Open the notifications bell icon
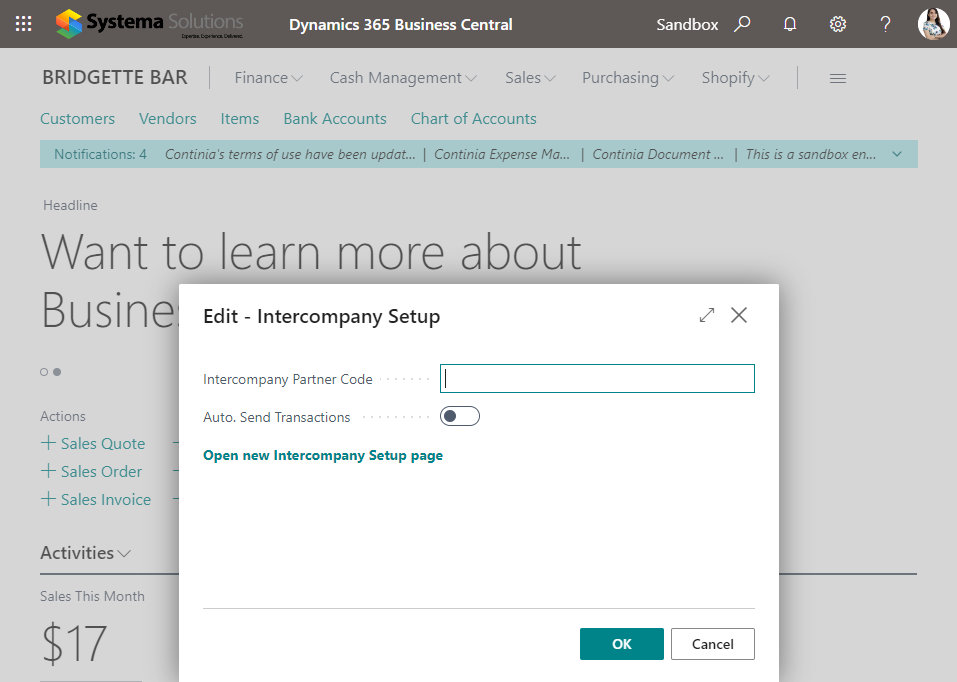 click(790, 24)
